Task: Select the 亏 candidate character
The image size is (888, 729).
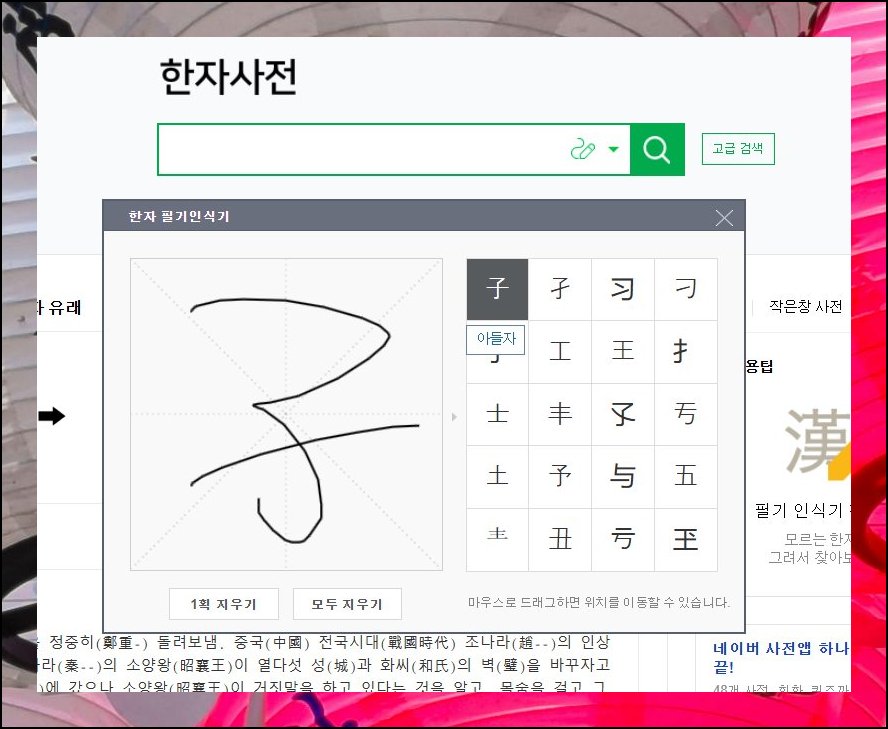Action: click(623, 539)
